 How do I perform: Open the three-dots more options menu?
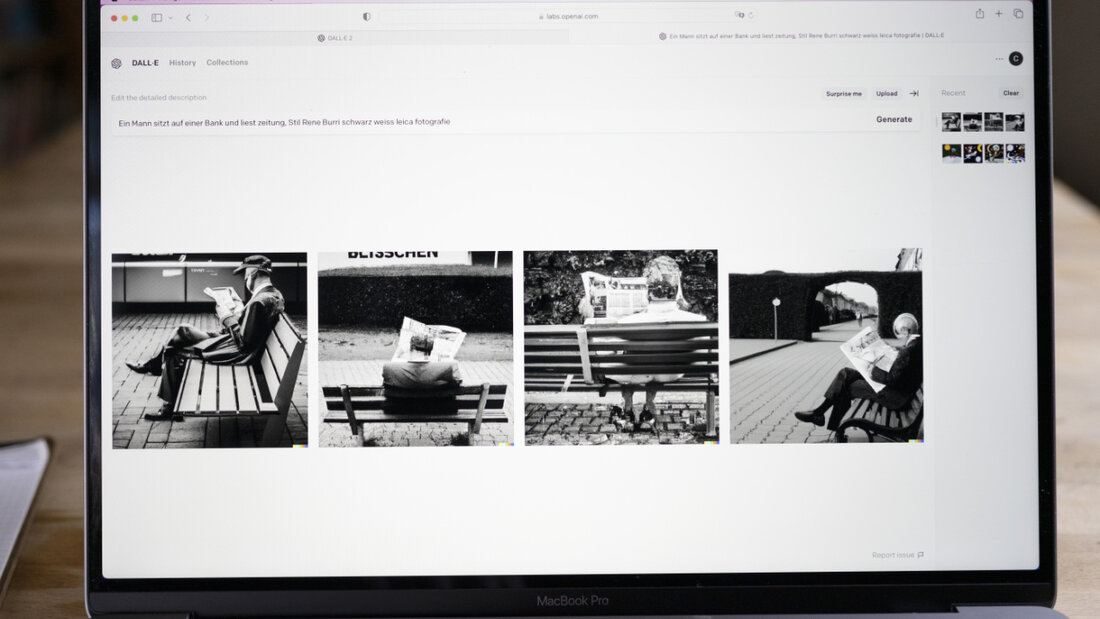click(998, 59)
